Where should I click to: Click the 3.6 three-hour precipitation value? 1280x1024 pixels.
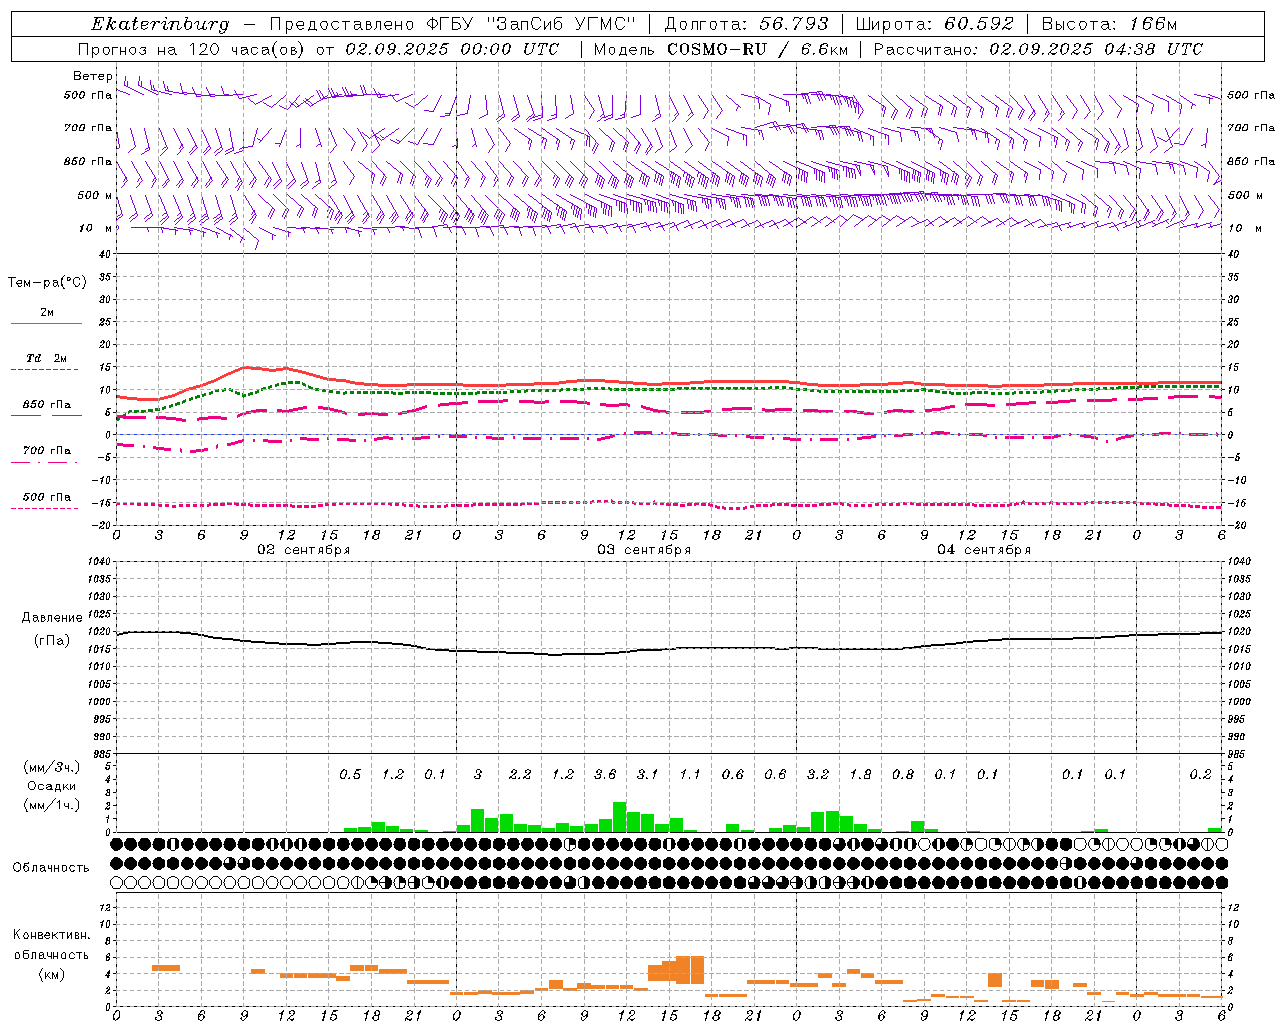tap(605, 774)
